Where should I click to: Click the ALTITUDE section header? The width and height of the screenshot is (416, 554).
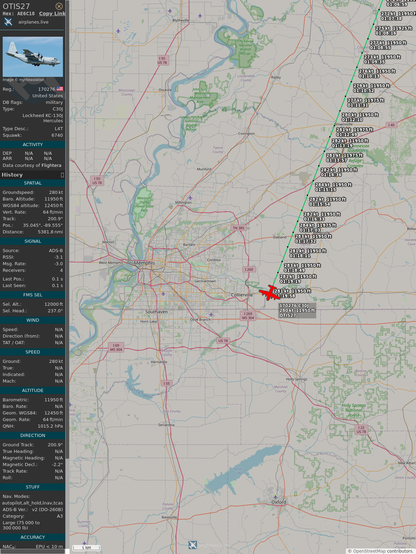click(33, 390)
